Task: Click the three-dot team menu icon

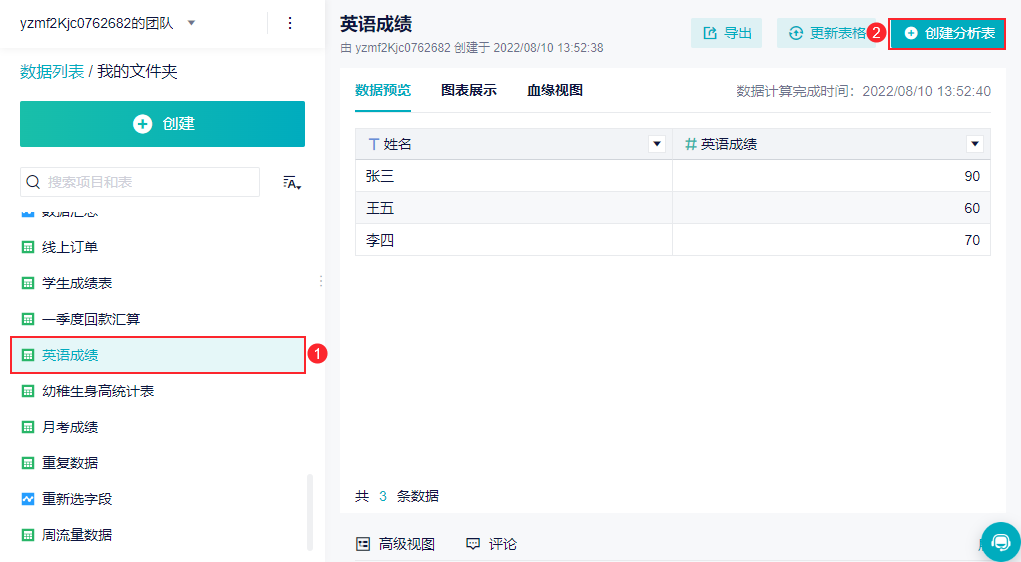Action: [x=290, y=23]
